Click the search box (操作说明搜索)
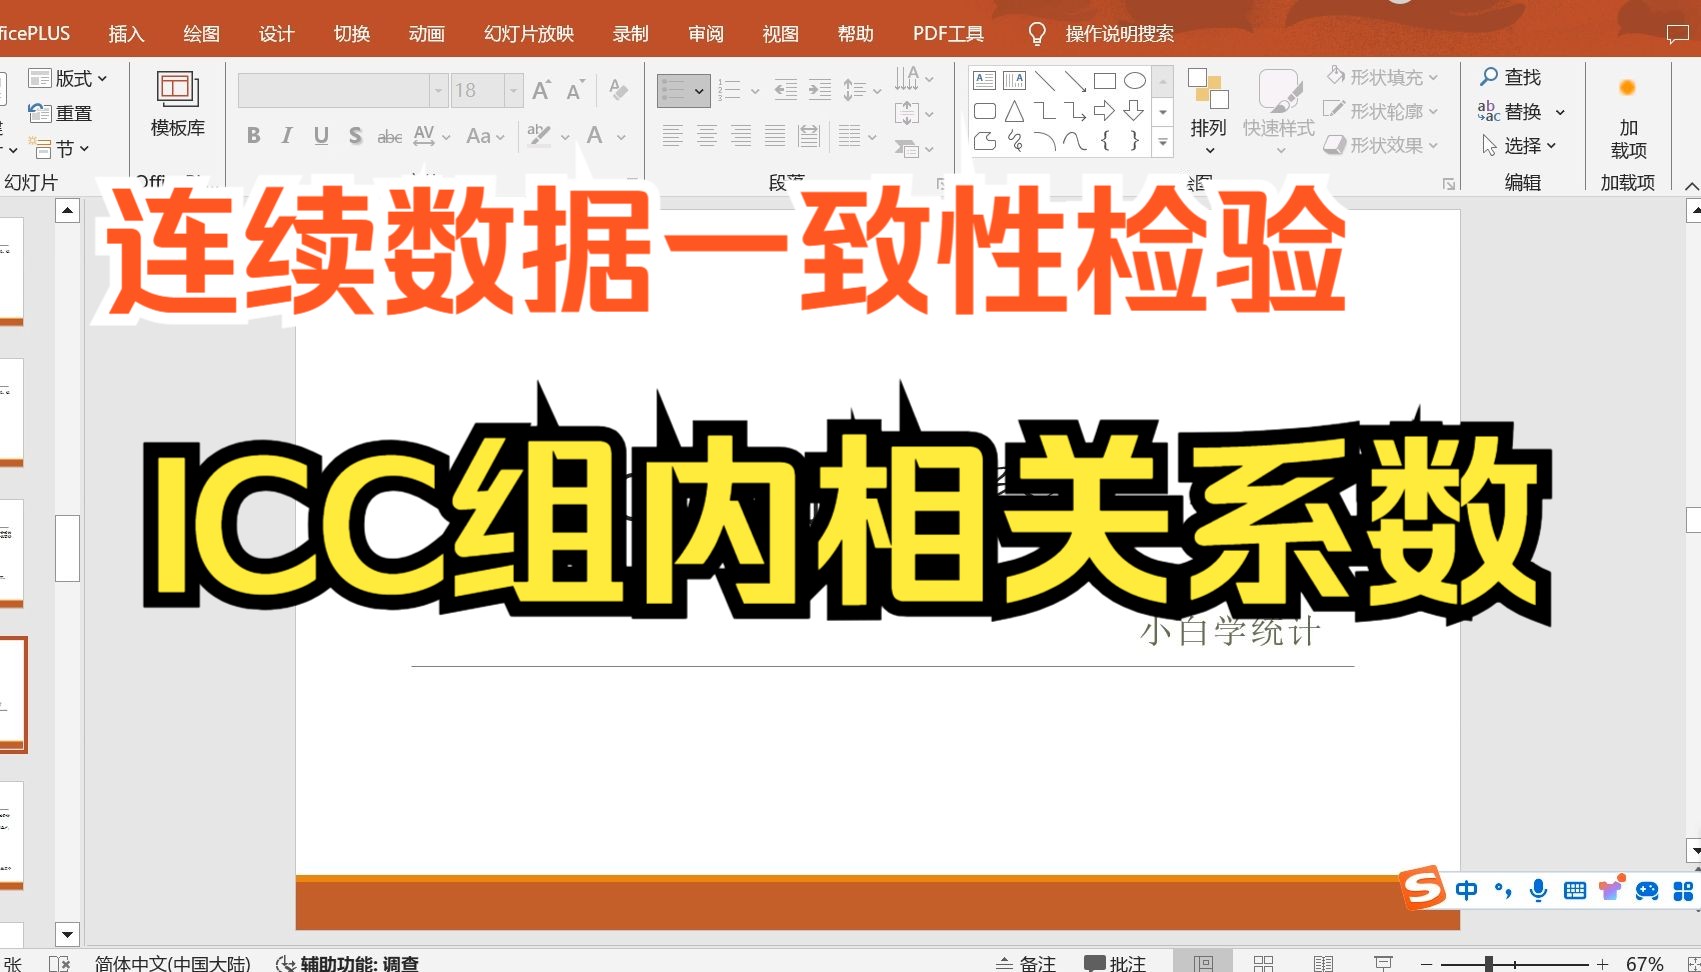 click(1118, 34)
